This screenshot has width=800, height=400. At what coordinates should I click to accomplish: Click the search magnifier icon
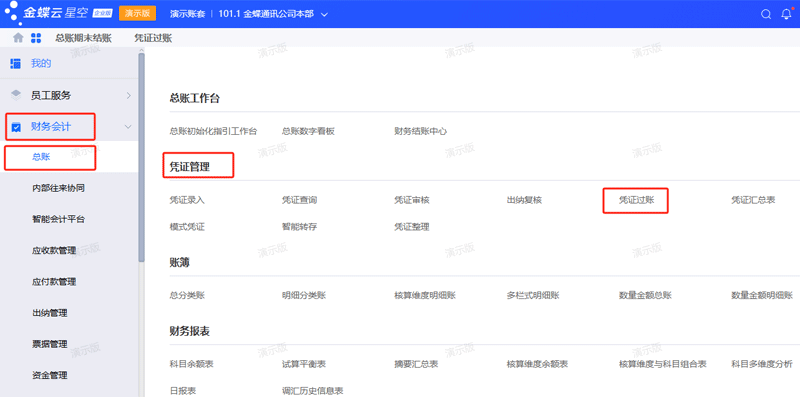(x=766, y=14)
